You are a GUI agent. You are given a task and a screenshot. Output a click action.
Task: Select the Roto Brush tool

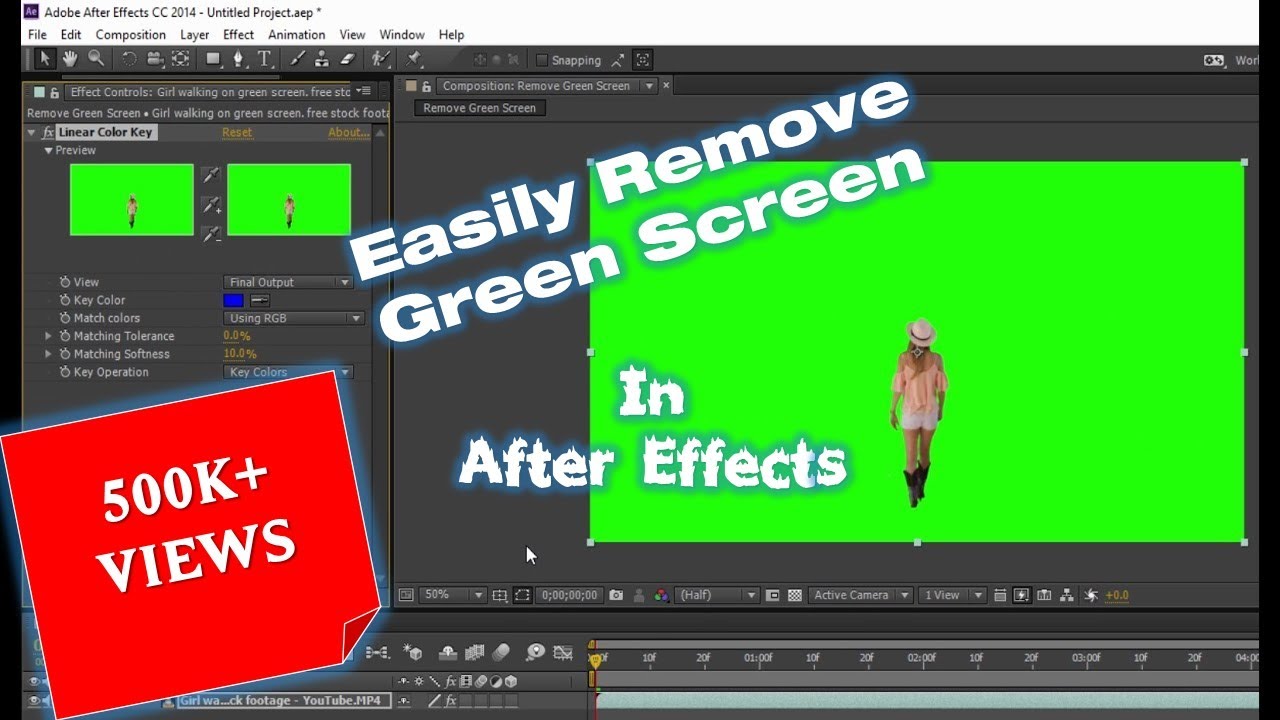[x=380, y=59]
